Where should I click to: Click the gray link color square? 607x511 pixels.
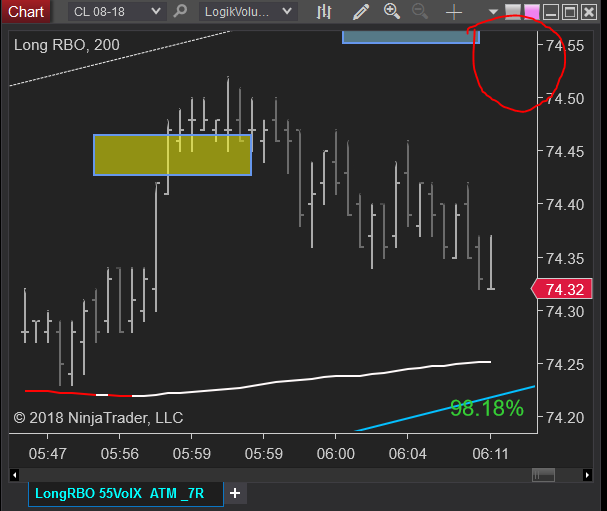click(513, 12)
